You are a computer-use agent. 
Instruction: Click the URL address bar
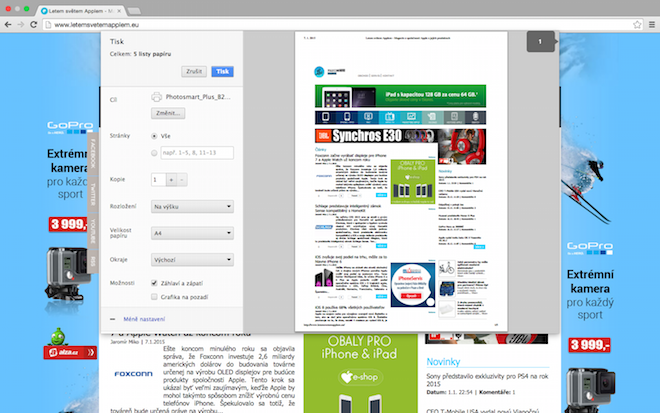337,25
